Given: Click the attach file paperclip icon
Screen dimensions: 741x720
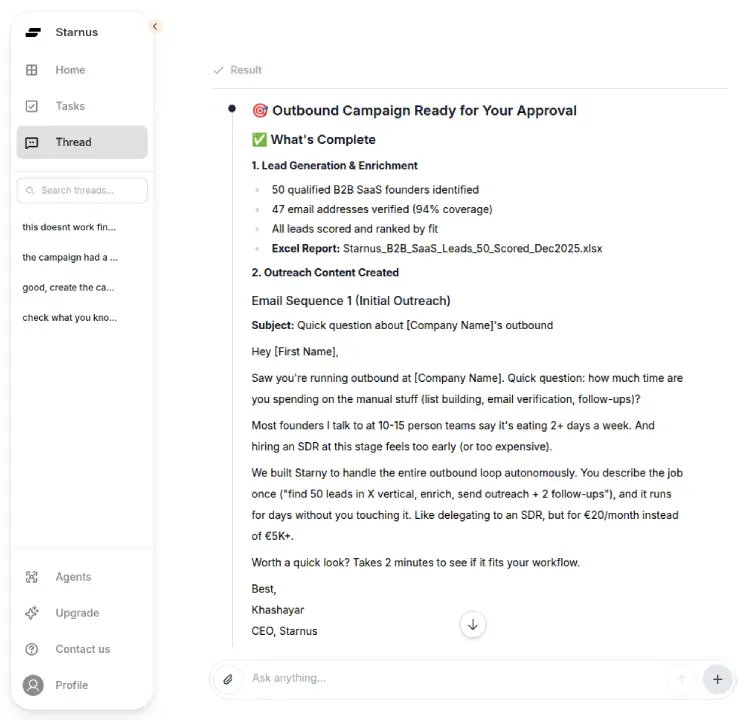Looking at the screenshot, I should coord(228,679).
